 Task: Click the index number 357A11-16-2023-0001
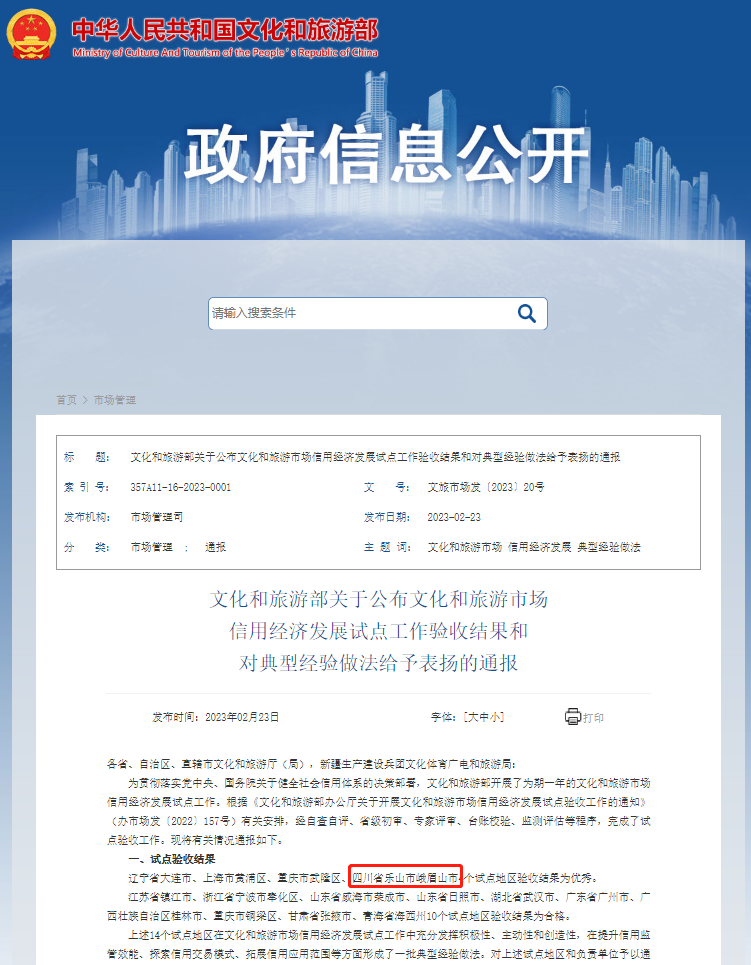point(180,487)
